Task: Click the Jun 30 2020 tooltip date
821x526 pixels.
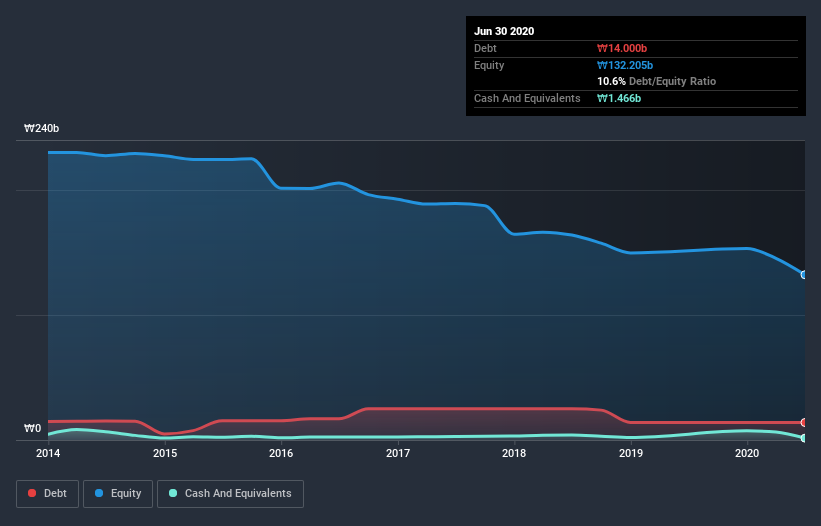Action: pos(504,31)
